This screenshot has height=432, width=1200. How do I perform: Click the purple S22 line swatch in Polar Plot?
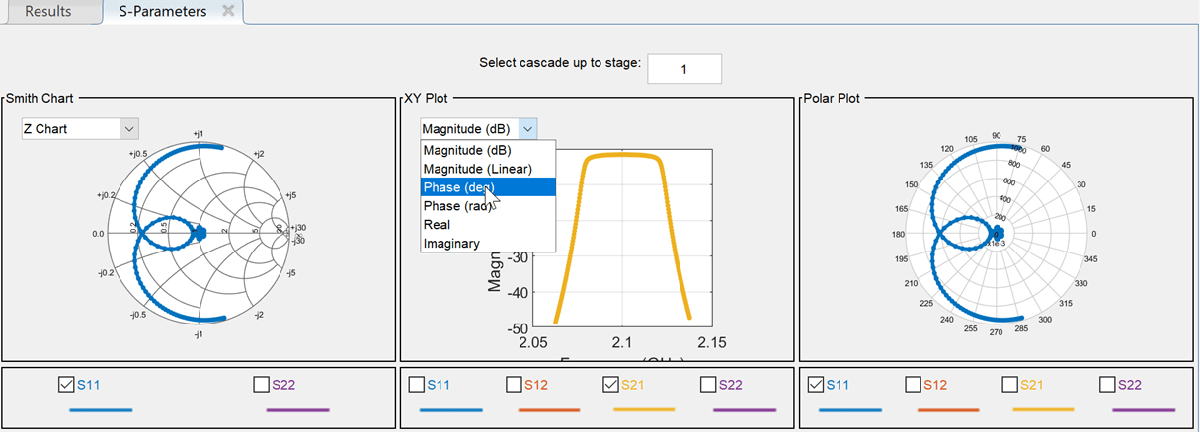click(1141, 409)
